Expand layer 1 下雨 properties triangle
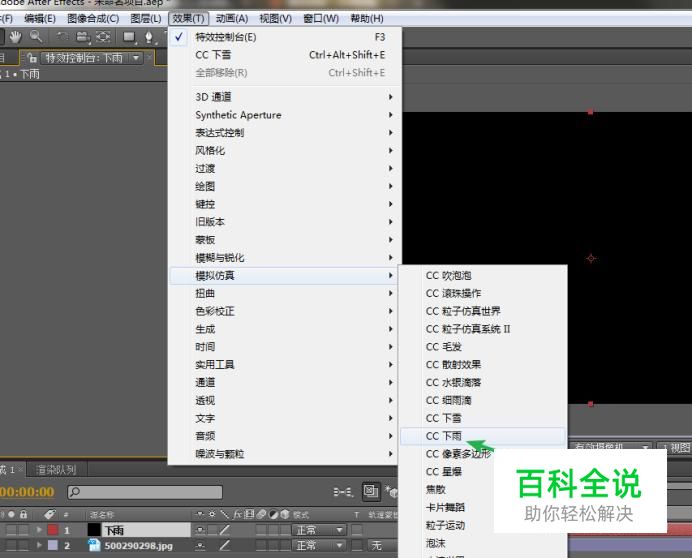The height and width of the screenshot is (558, 692). point(39,530)
